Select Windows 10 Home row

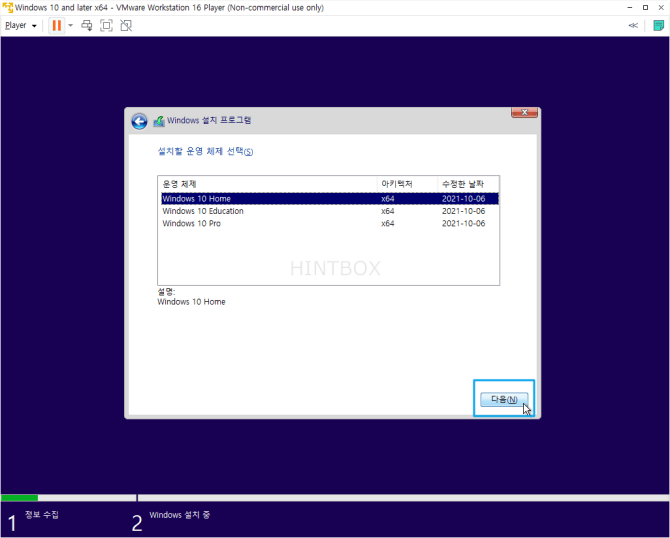330,199
